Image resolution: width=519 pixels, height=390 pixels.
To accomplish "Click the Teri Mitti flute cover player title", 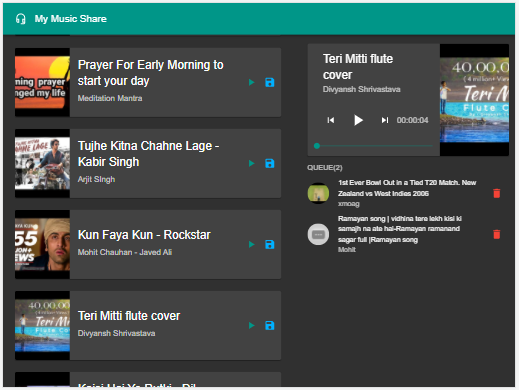I will pos(358,67).
